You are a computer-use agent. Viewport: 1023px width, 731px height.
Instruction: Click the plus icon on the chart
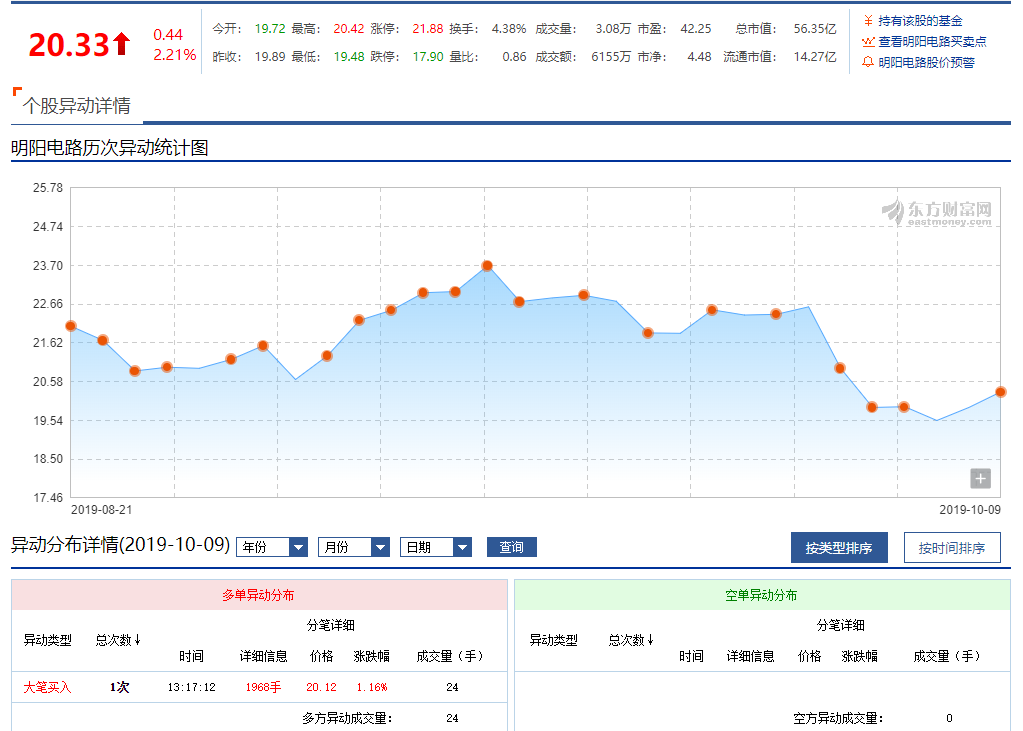pos(980,478)
